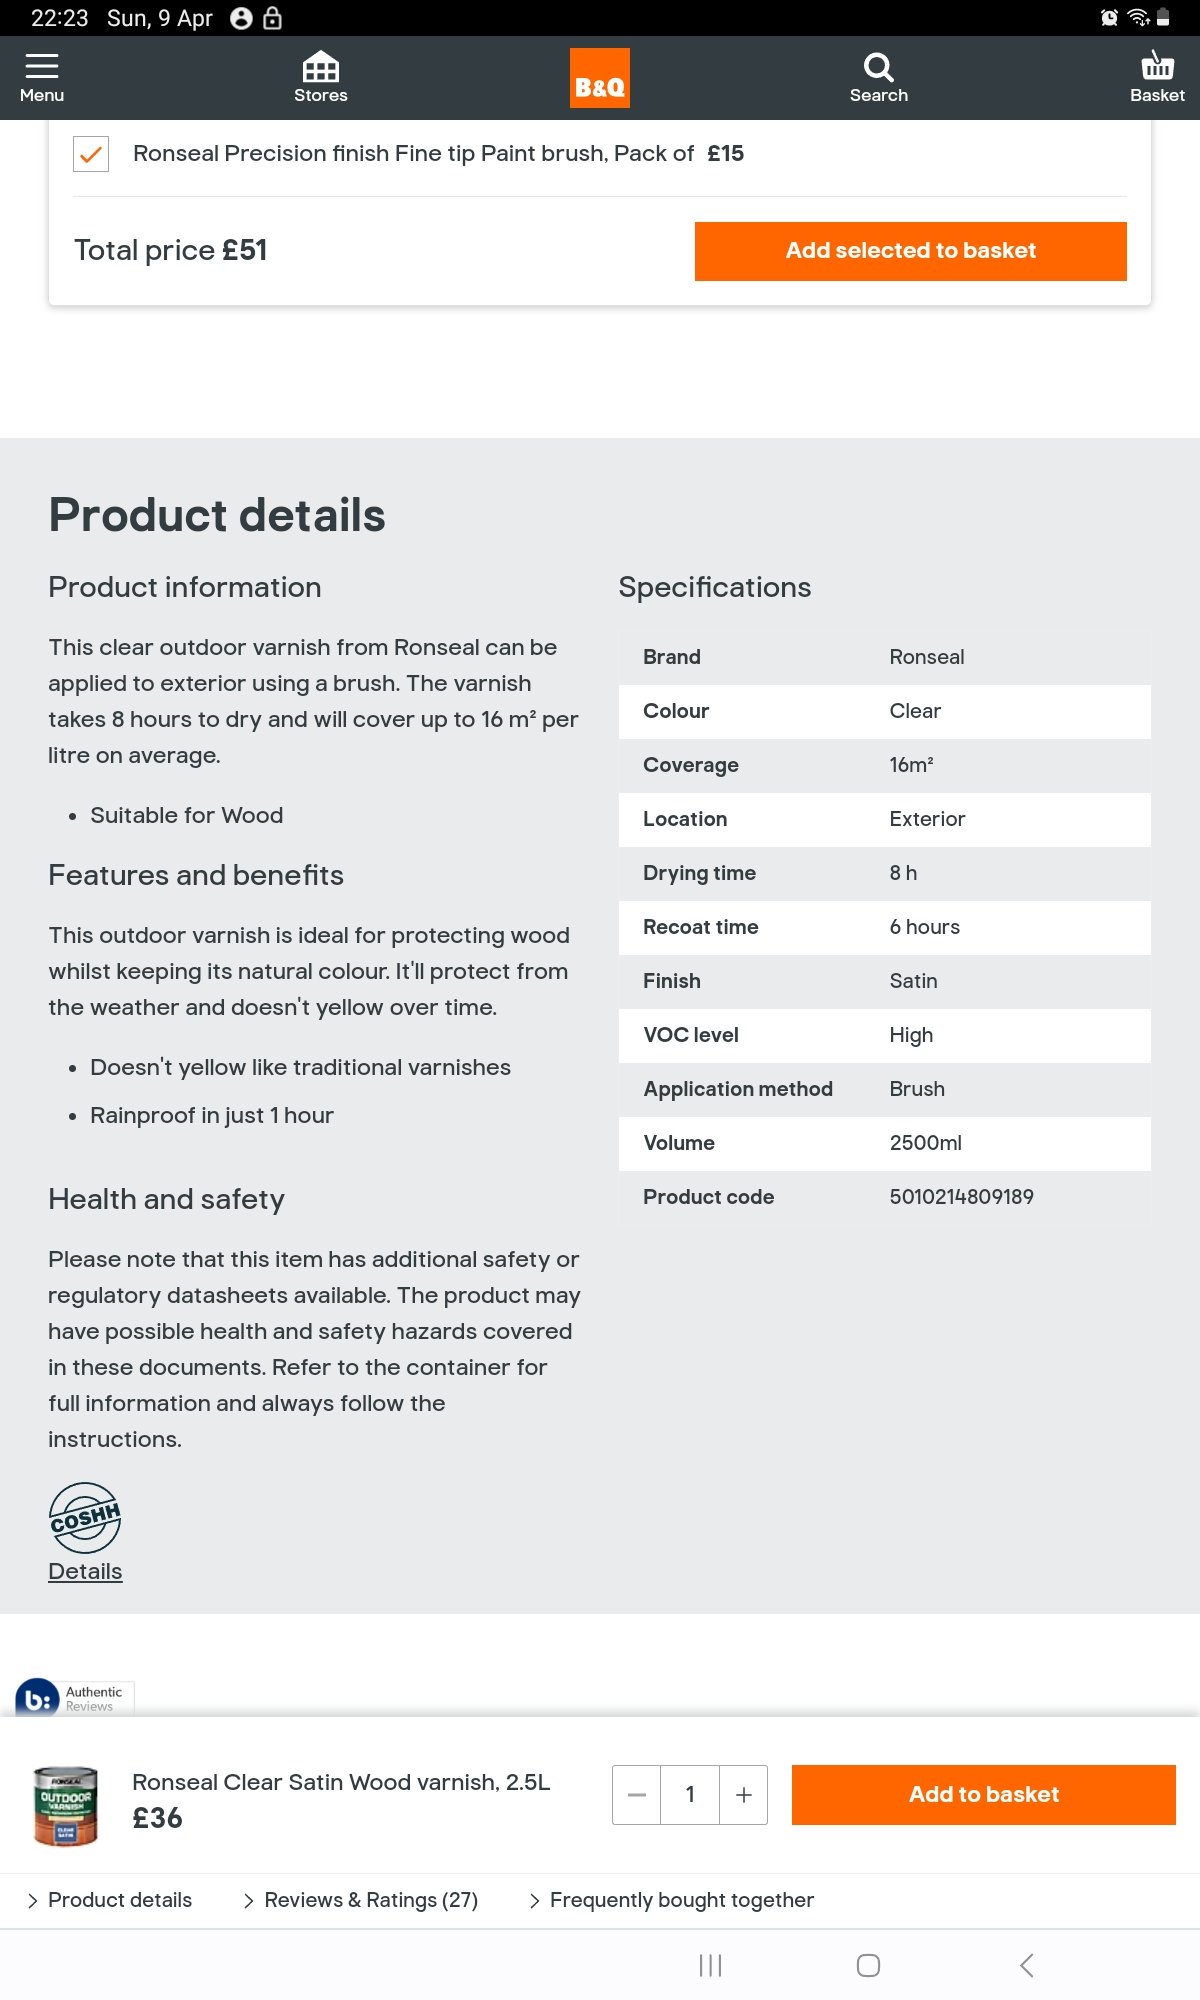Click the orange Add to basket button
The width and height of the screenshot is (1200, 2000).
(984, 1795)
